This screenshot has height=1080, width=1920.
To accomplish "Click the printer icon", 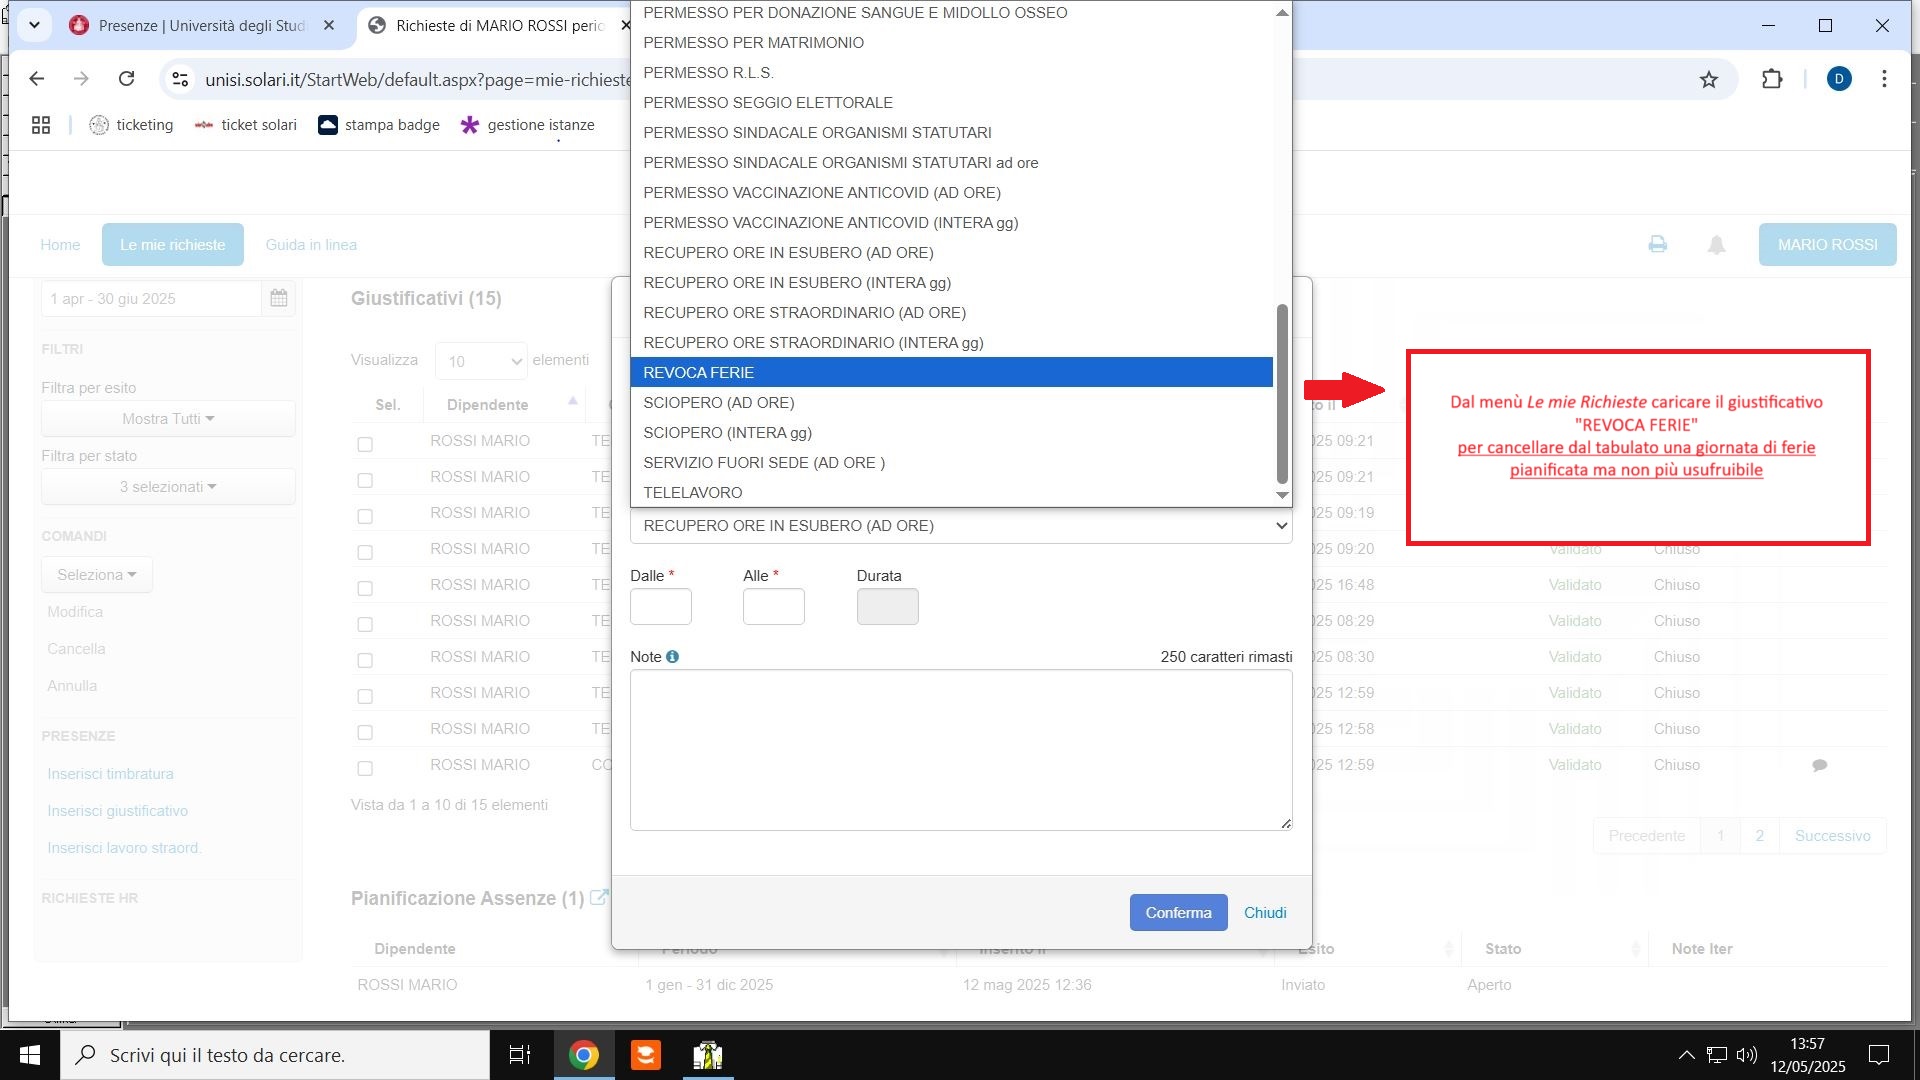I will (x=1657, y=244).
